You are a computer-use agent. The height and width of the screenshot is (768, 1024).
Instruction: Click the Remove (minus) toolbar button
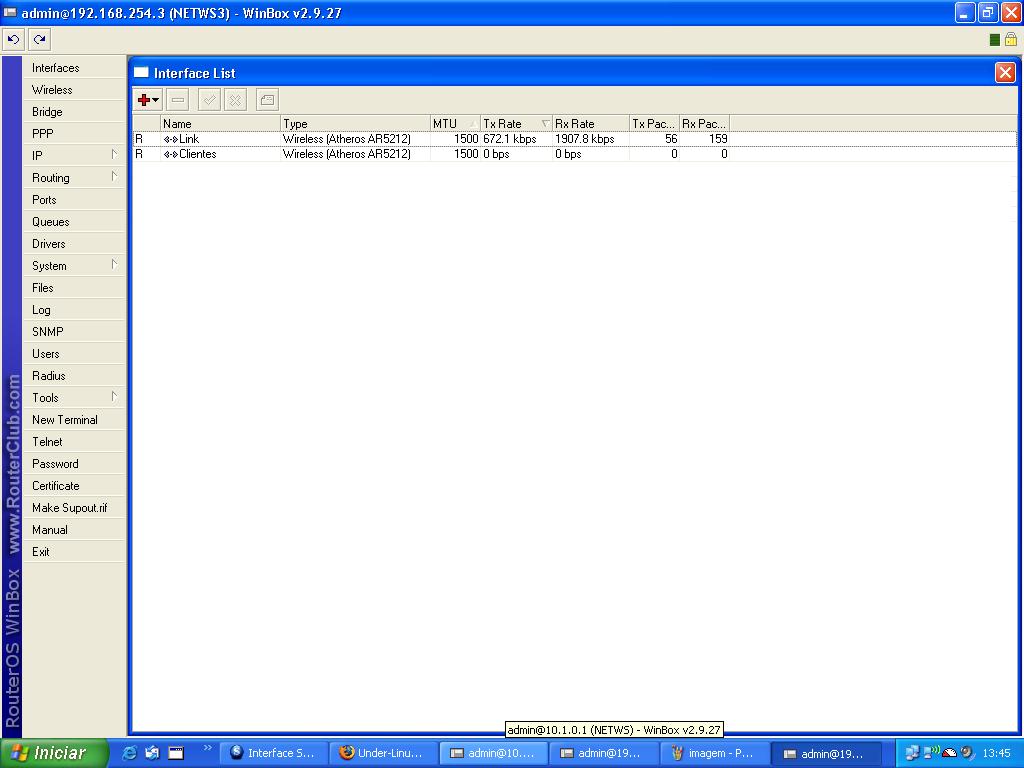coord(178,100)
